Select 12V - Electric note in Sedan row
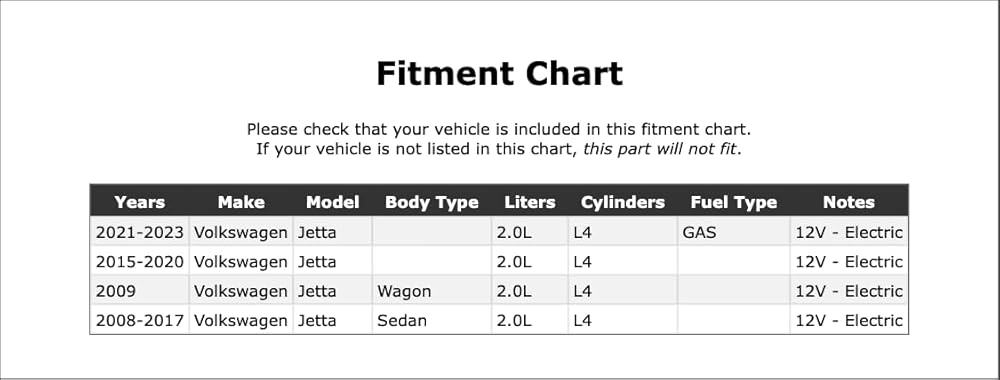The height and width of the screenshot is (380, 1000). point(849,321)
